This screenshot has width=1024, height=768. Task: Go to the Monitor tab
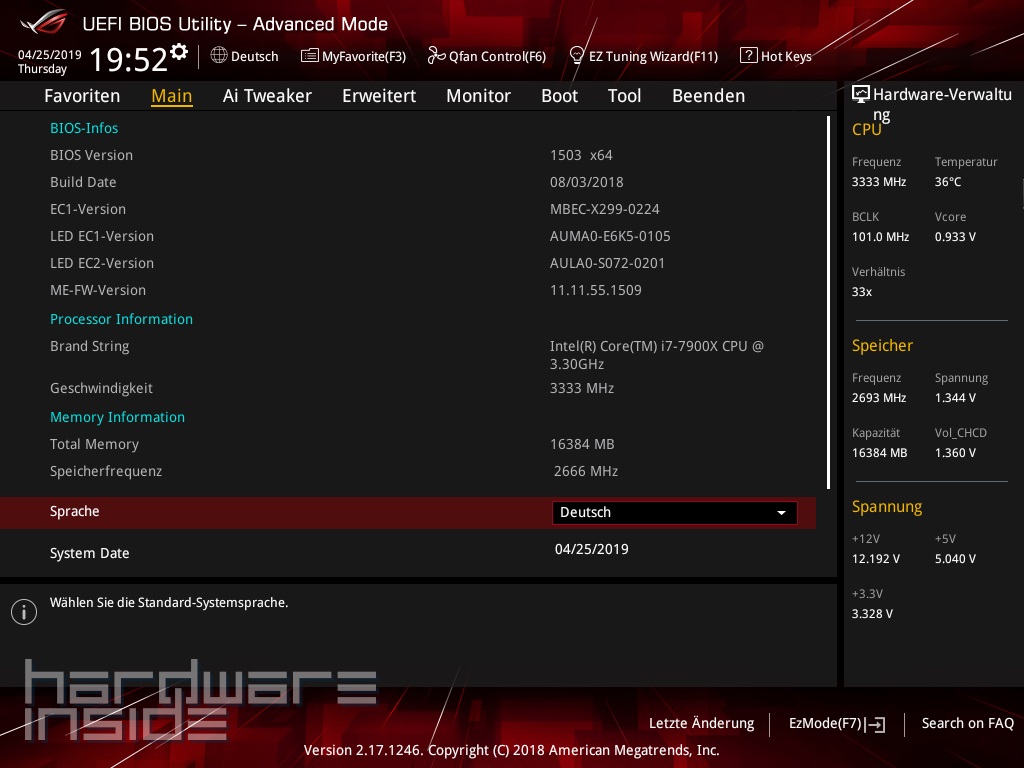(479, 96)
